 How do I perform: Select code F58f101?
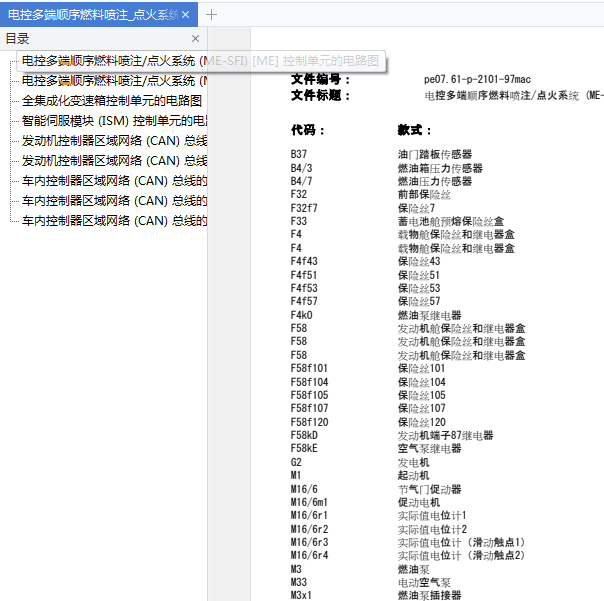point(309,368)
